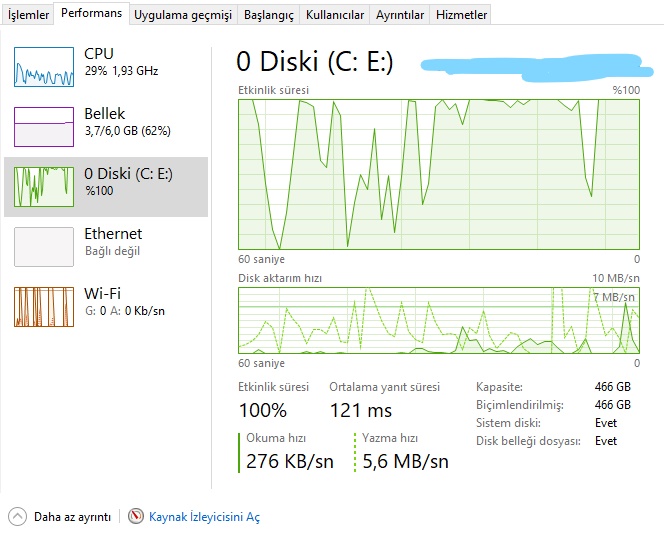Select the CPU usage mini graph thumbnail
Image resolution: width=664 pixels, height=540 pixels.
44,66
